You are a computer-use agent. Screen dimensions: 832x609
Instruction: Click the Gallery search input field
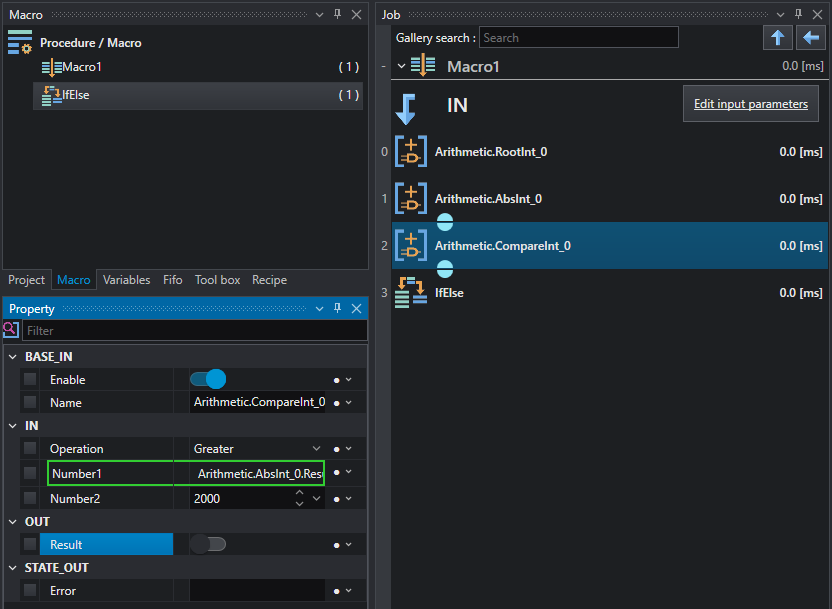579,38
